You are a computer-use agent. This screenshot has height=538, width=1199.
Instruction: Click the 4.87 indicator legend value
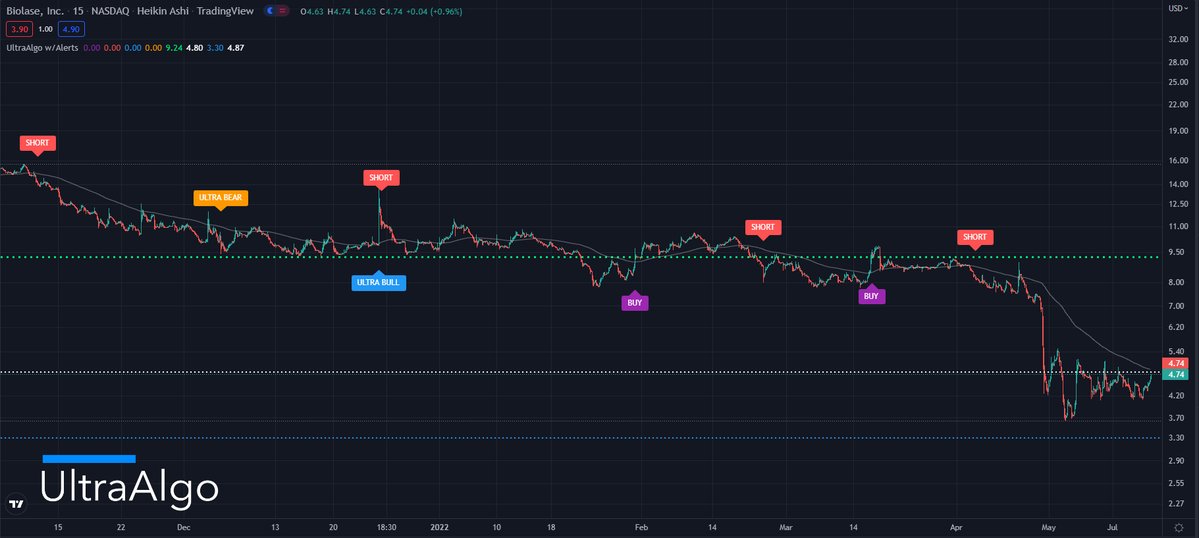coord(236,47)
